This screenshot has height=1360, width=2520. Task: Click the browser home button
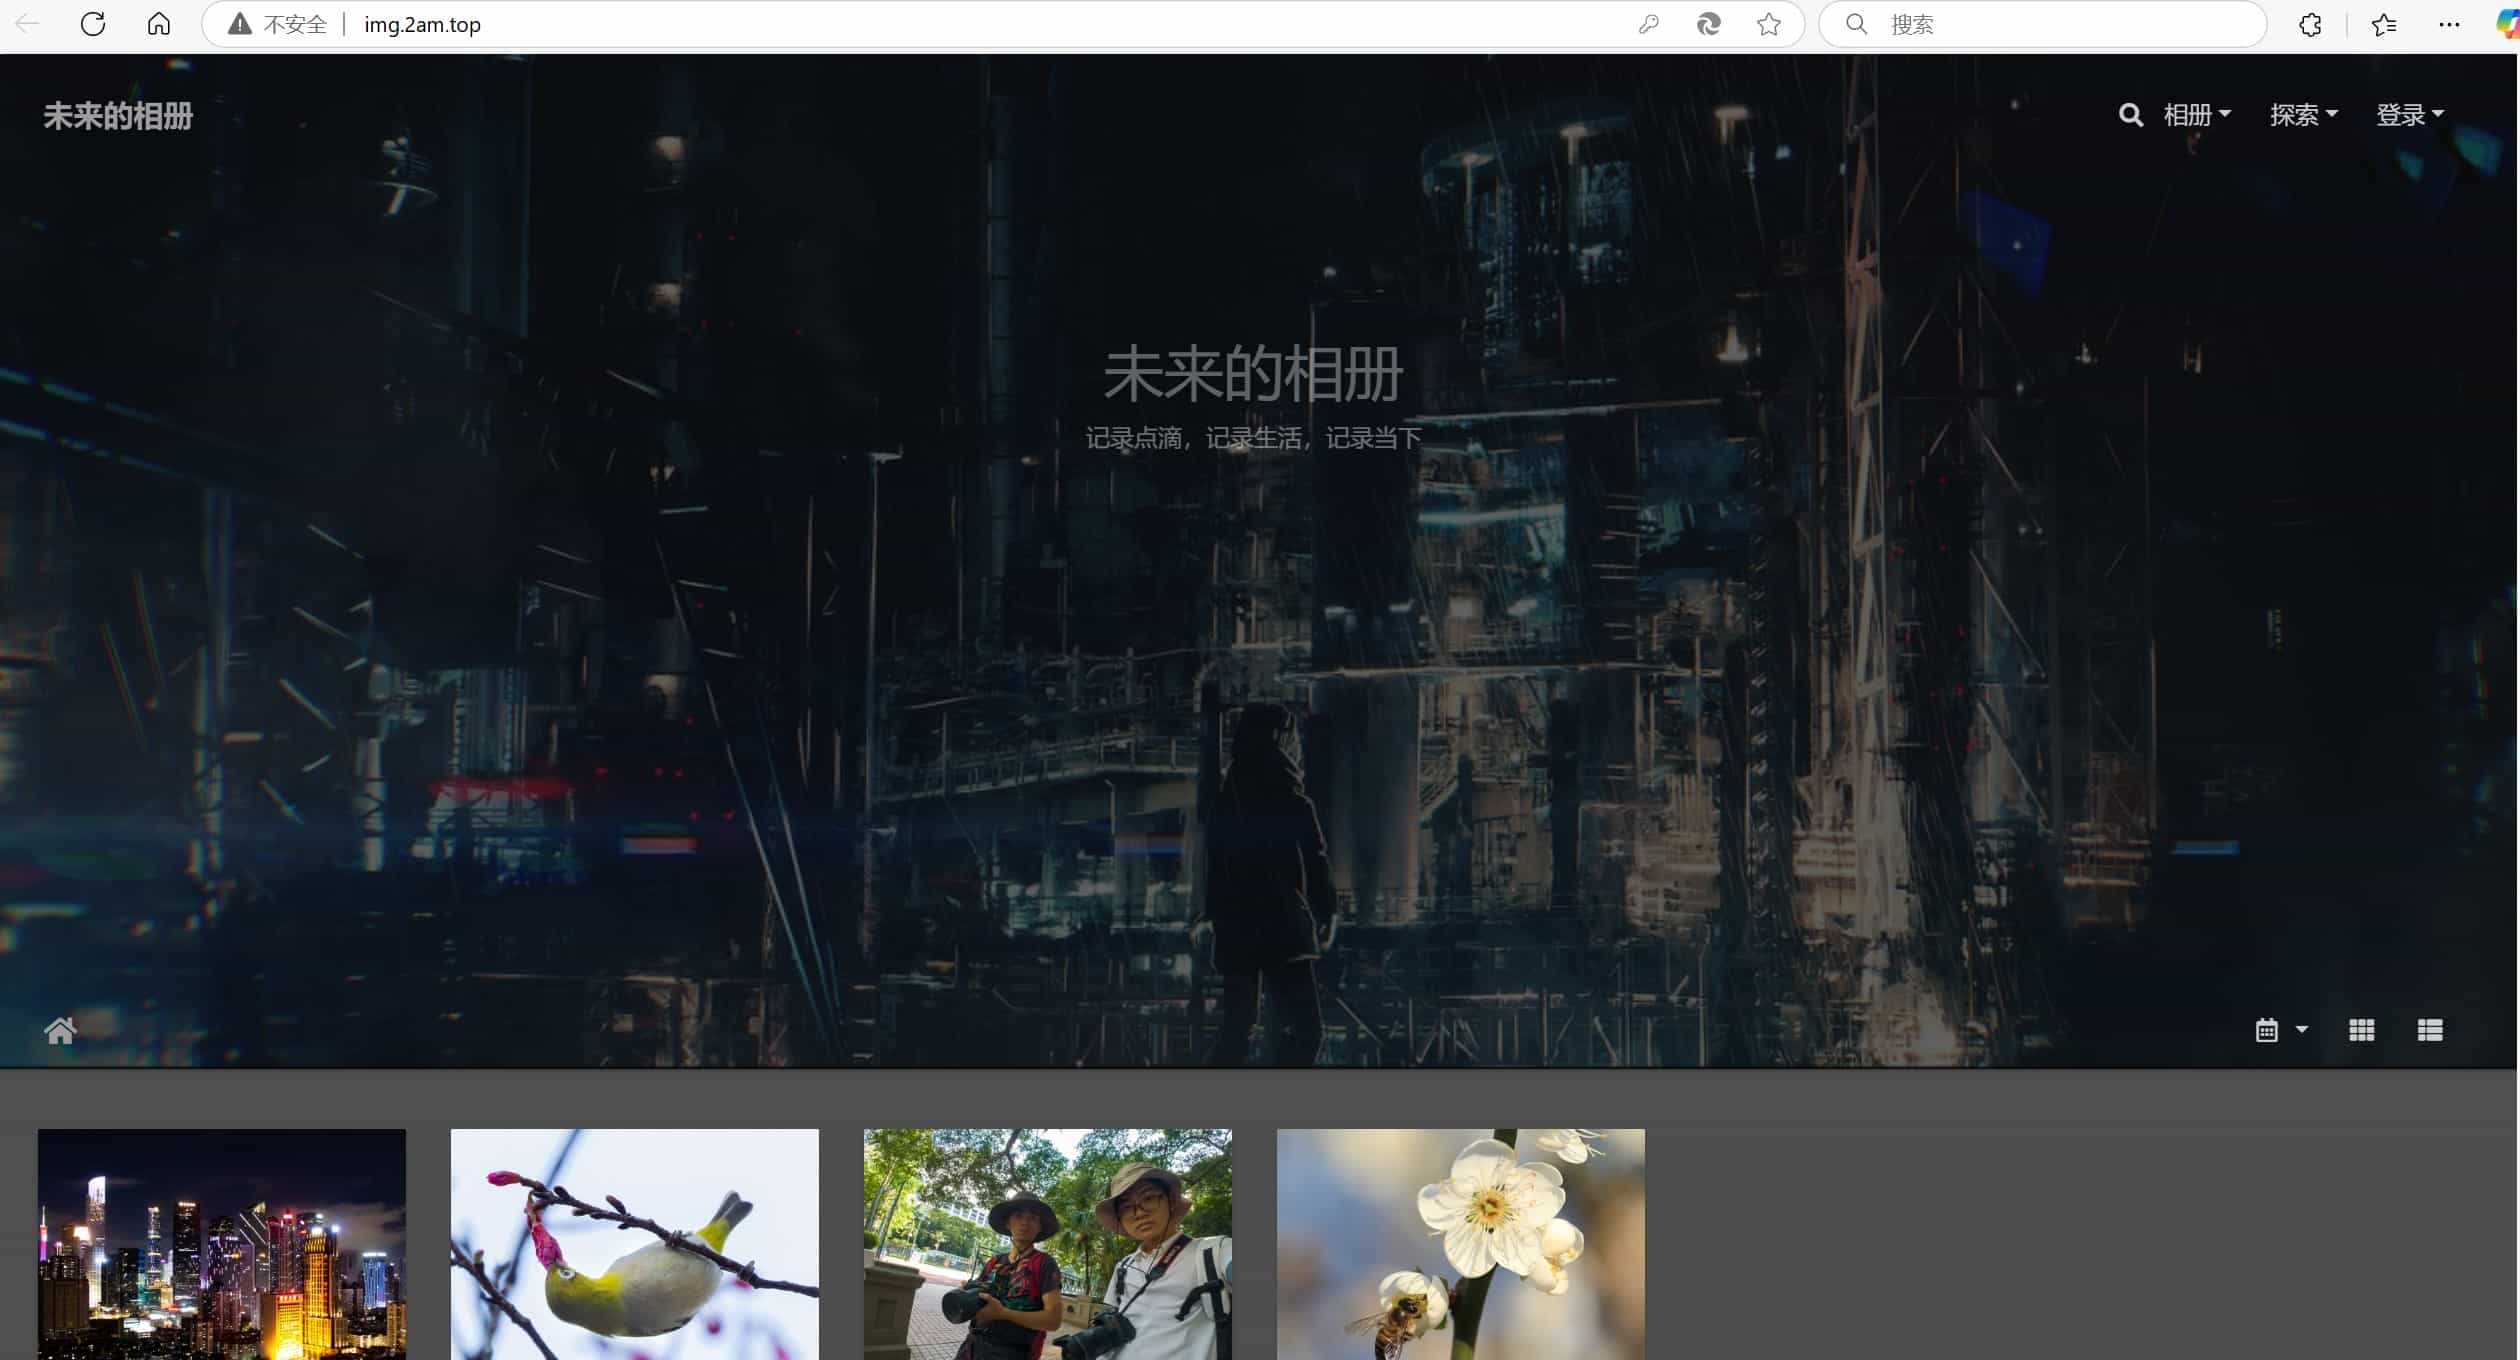[159, 24]
